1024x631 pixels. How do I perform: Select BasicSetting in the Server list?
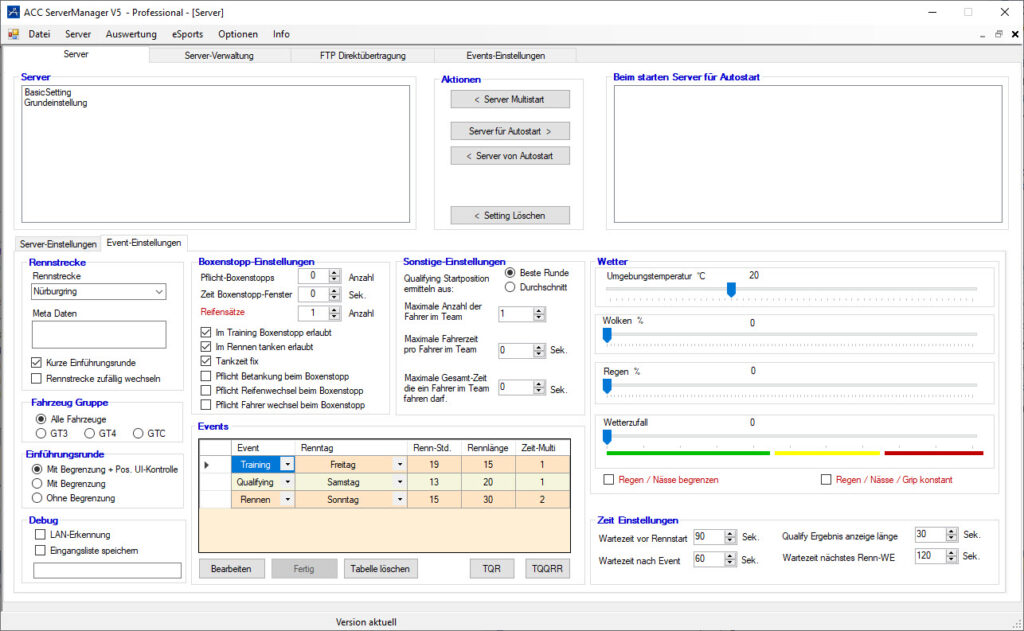pyautogui.click(x=48, y=92)
